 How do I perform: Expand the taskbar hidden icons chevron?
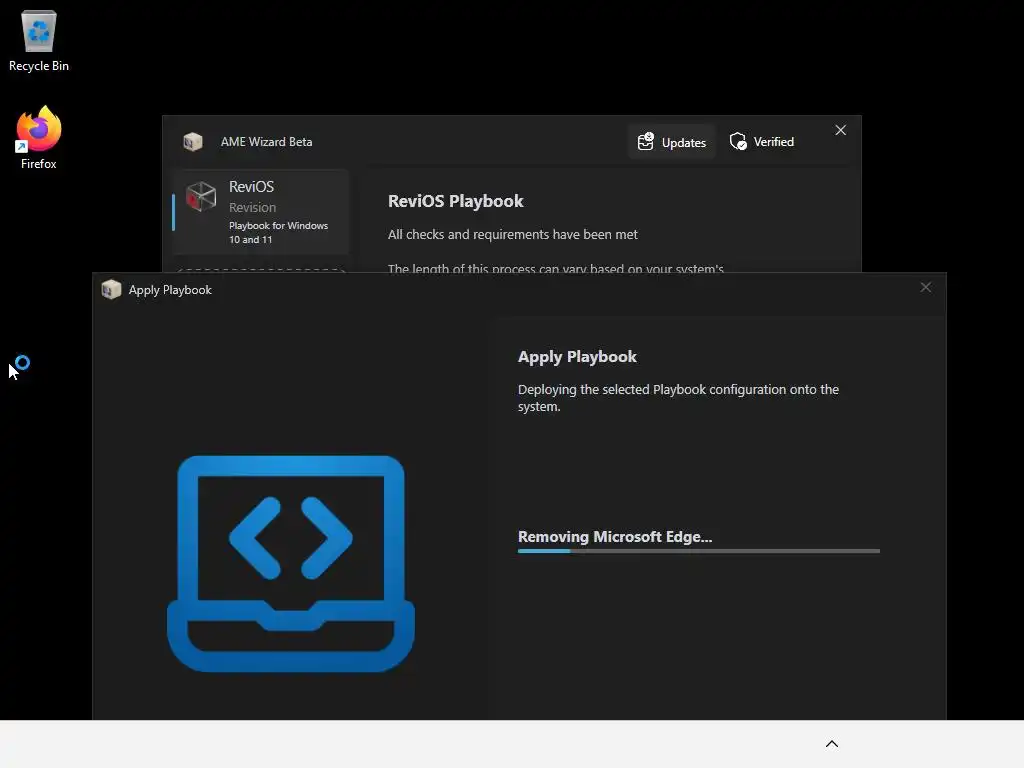tap(832, 744)
